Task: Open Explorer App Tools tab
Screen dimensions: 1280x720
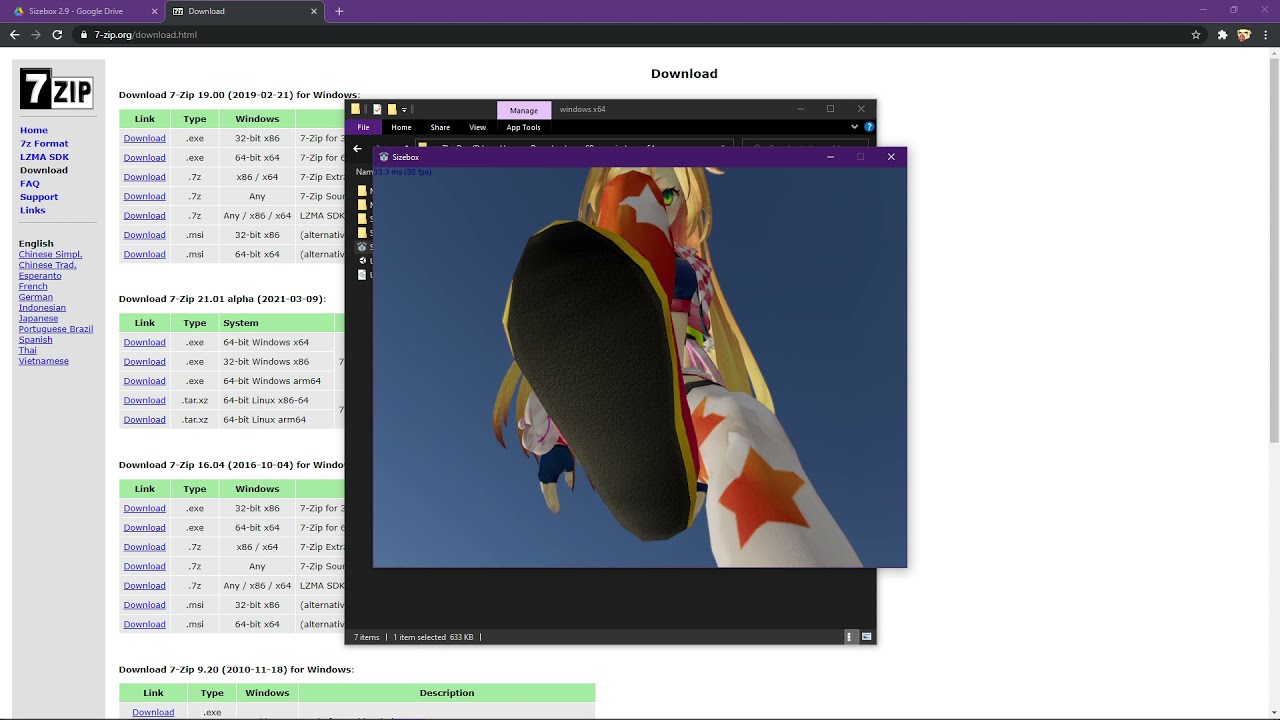Action: (523, 127)
